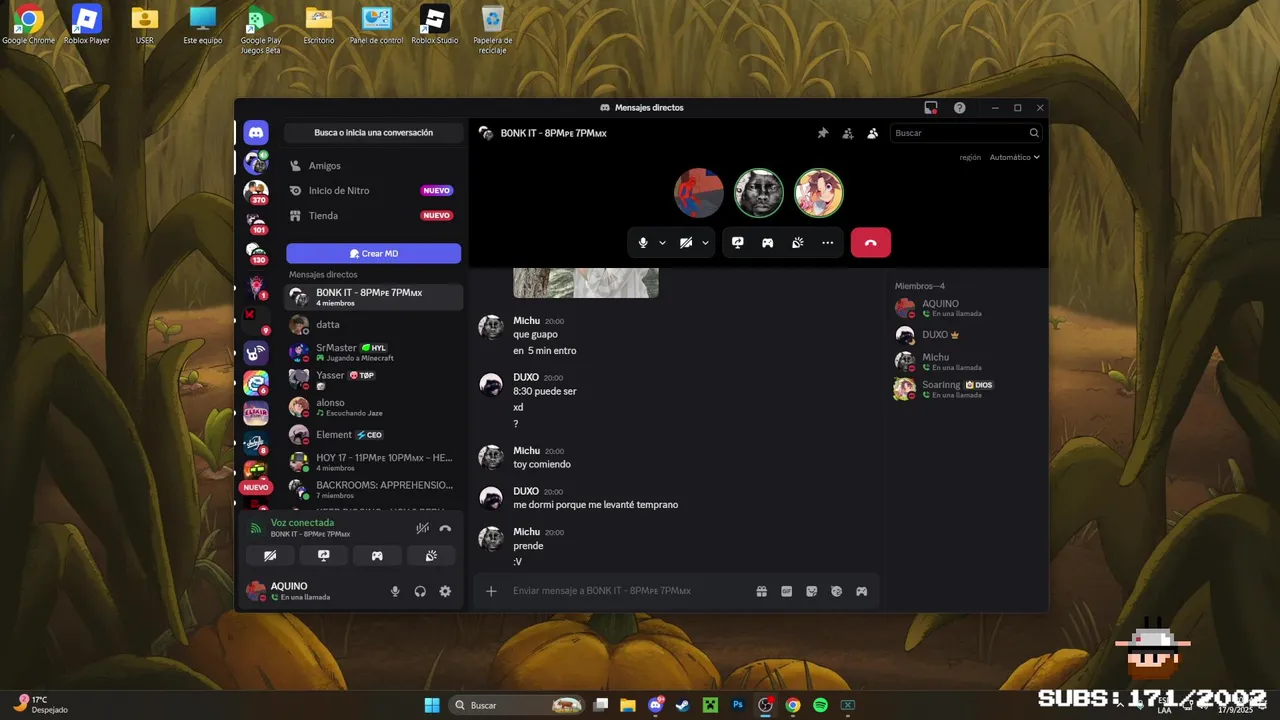Deafen with headphones icon in user panel
Screen dimensions: 1280x720
[x=420, y=591]
